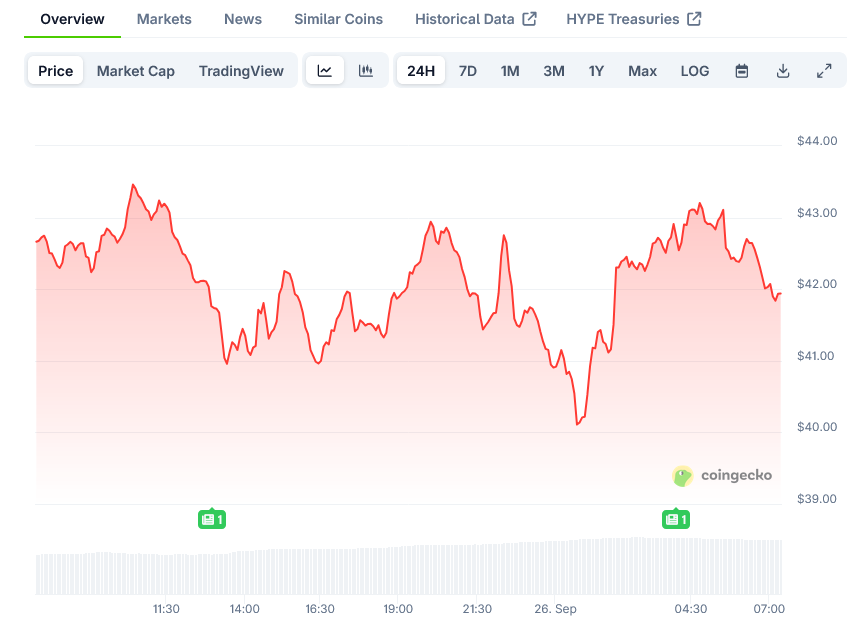The width and height of the screenshot is (847, 622).
Task: Select the 24H time range
Action: 421,71
